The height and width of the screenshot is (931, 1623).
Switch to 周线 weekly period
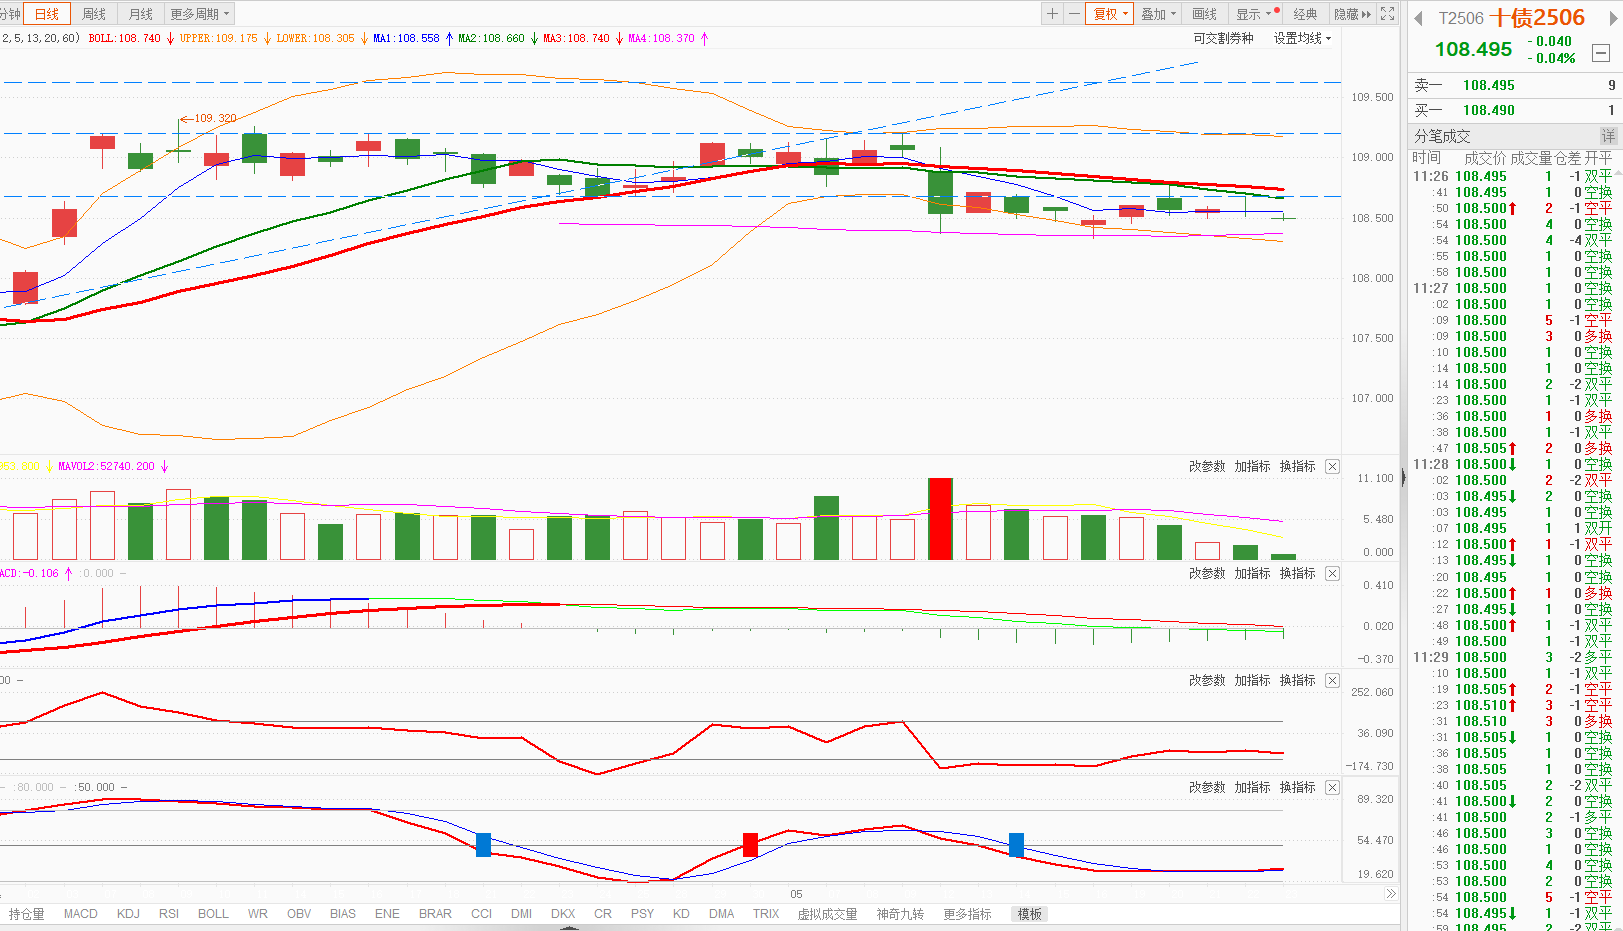(x=94, y=14)
